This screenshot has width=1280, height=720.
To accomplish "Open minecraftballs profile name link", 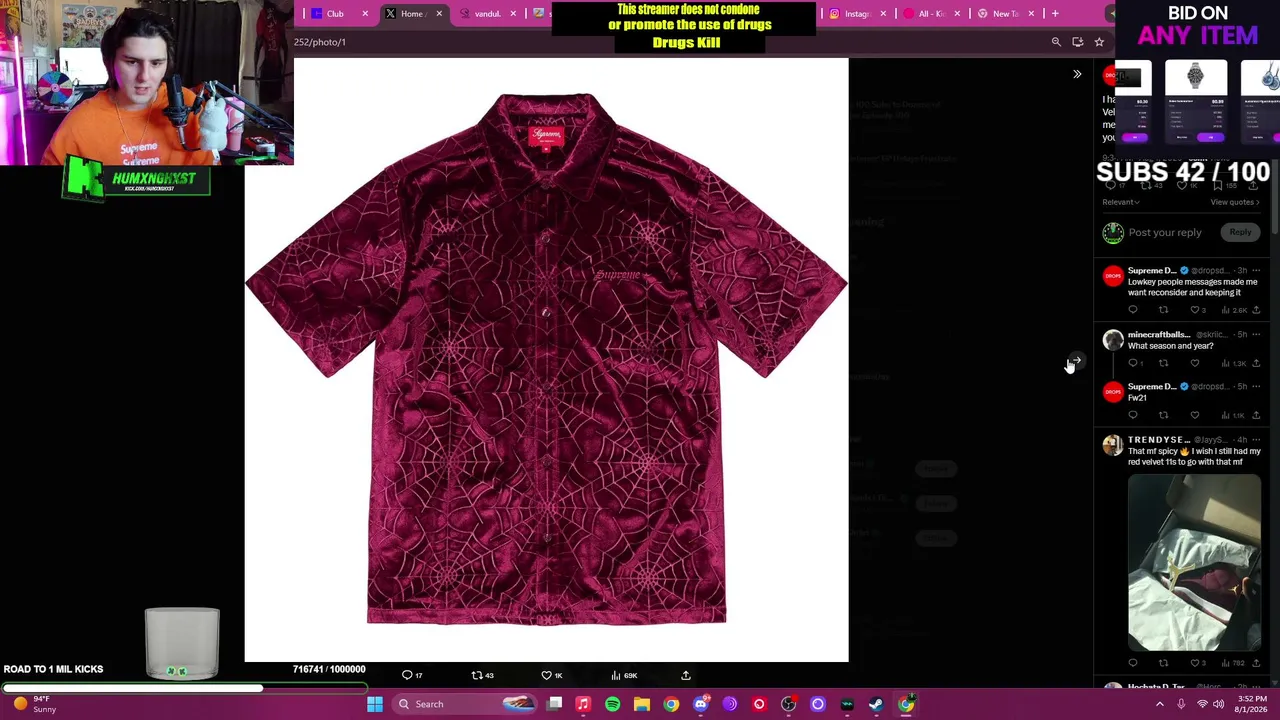I will pyautogui.click(x=1159, y=335).
